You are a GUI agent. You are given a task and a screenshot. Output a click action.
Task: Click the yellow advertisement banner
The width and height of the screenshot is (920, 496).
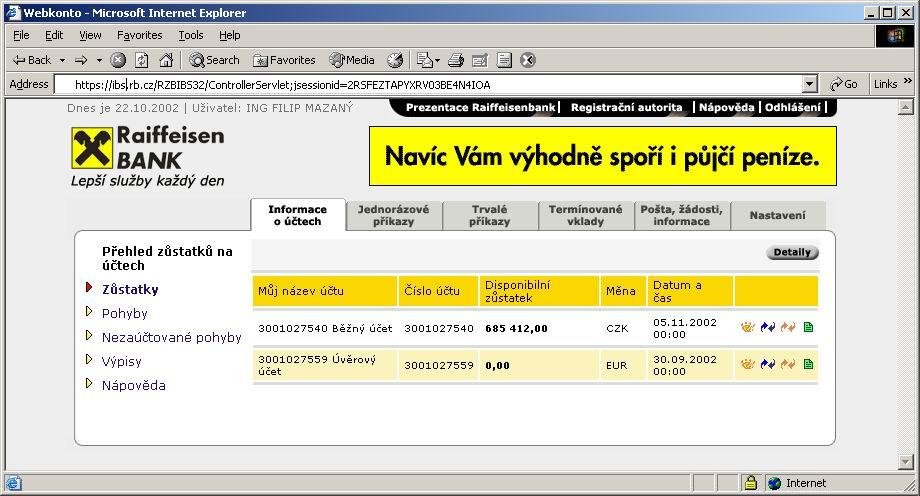pos(603,156)
